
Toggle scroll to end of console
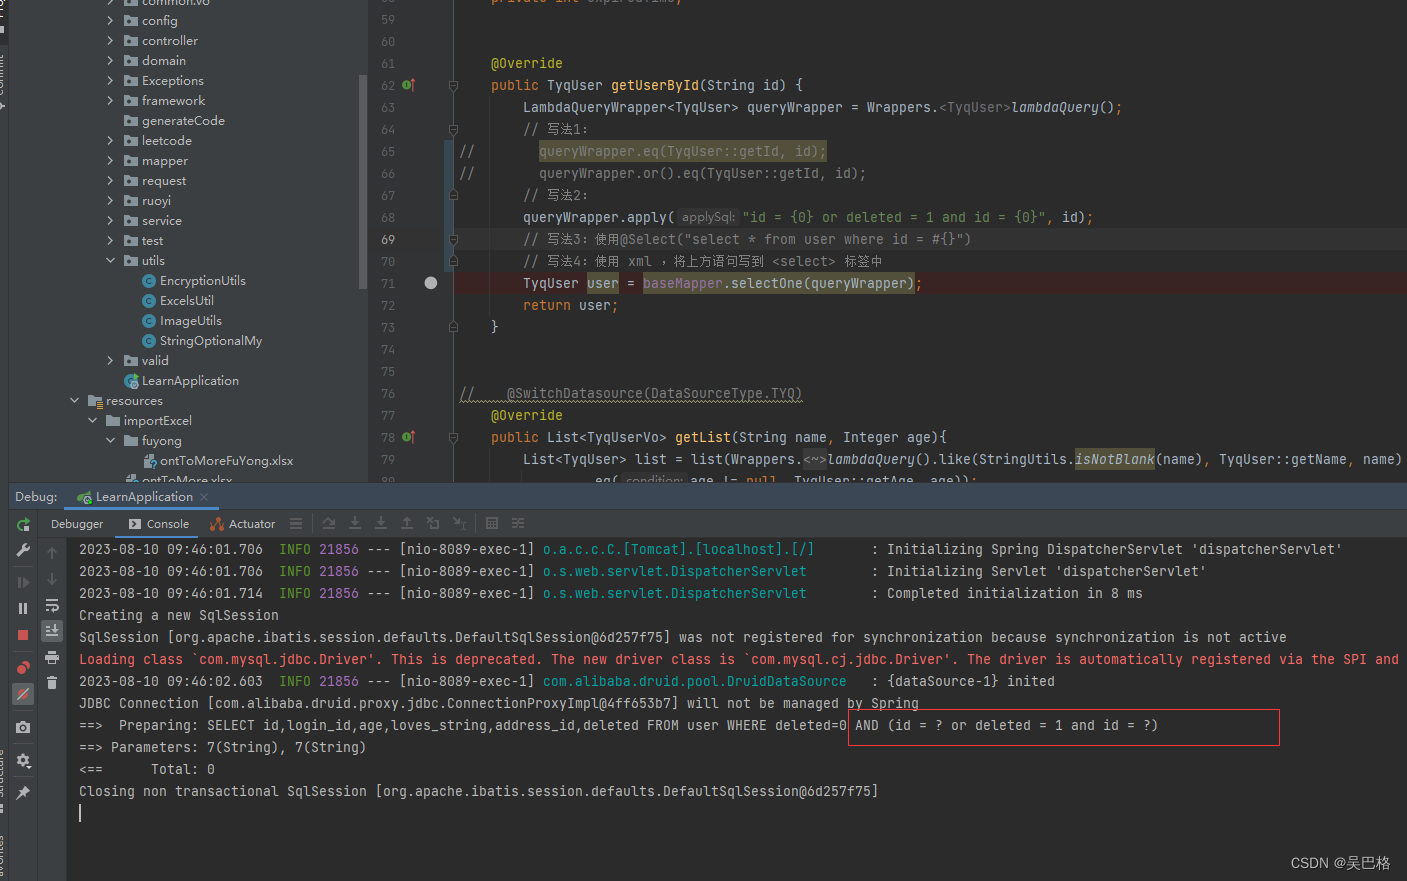coord(52,631)
